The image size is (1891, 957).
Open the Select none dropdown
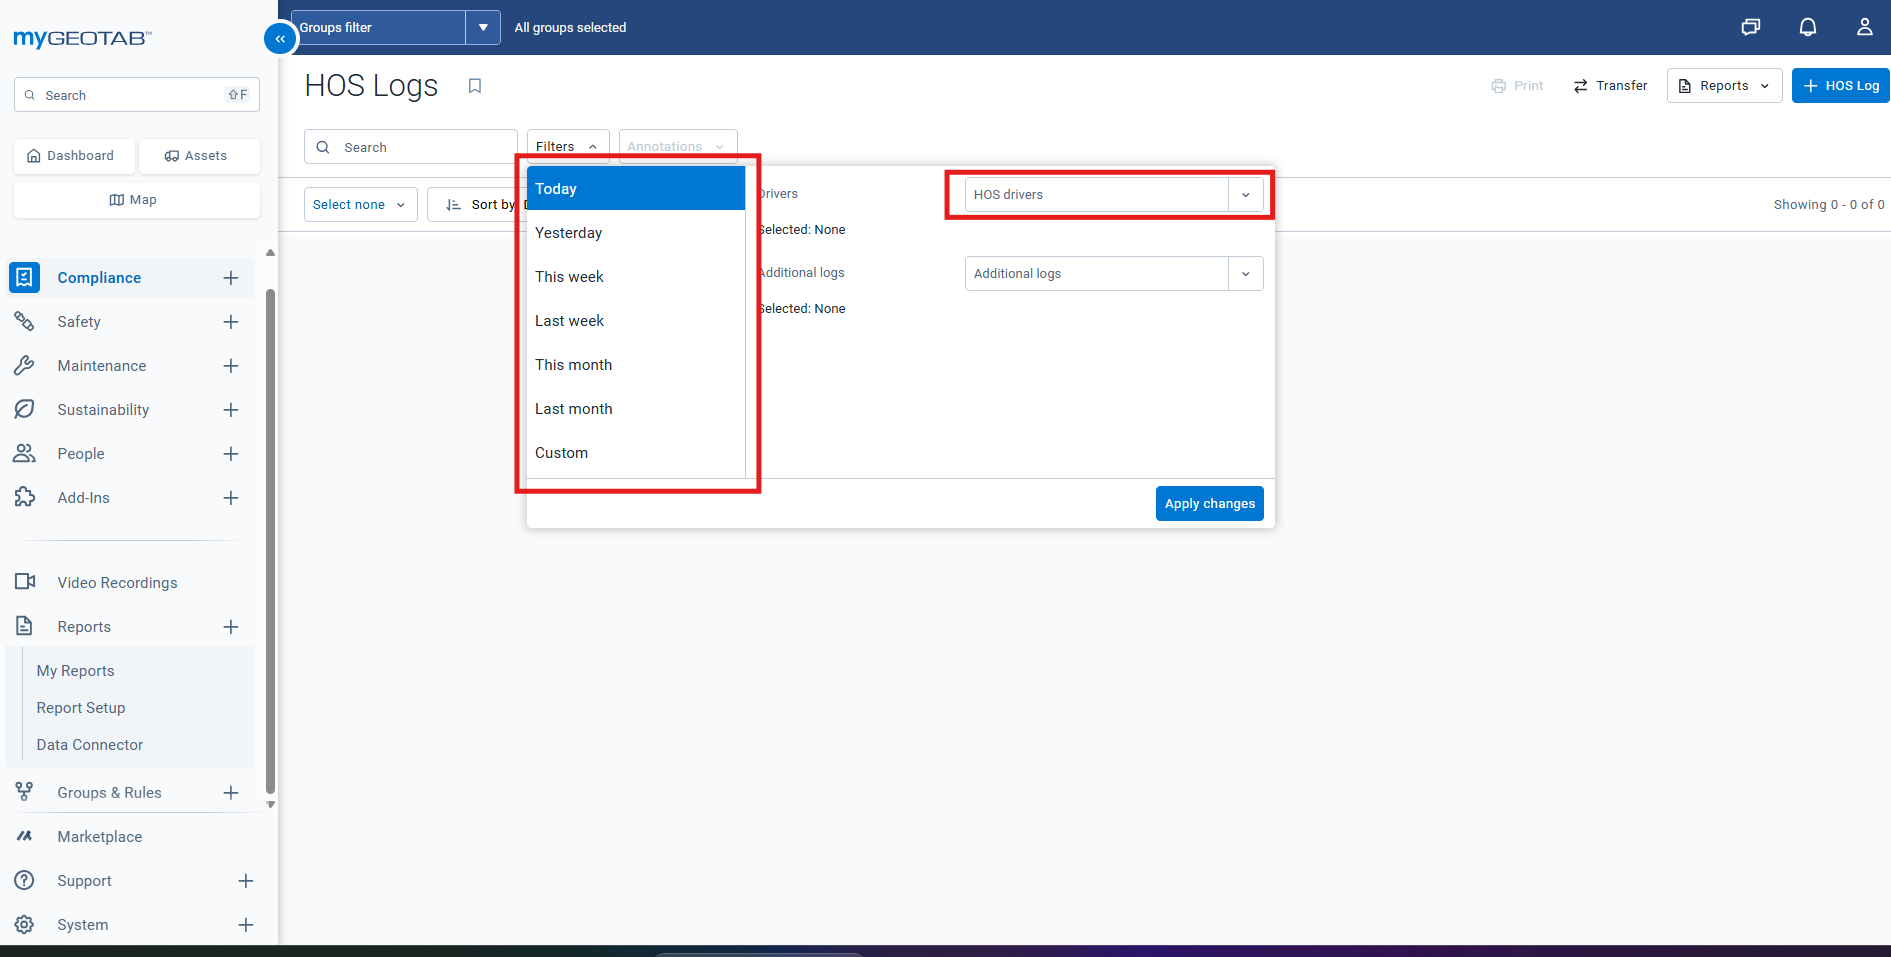pyautogui.click(x=360, y=204)
